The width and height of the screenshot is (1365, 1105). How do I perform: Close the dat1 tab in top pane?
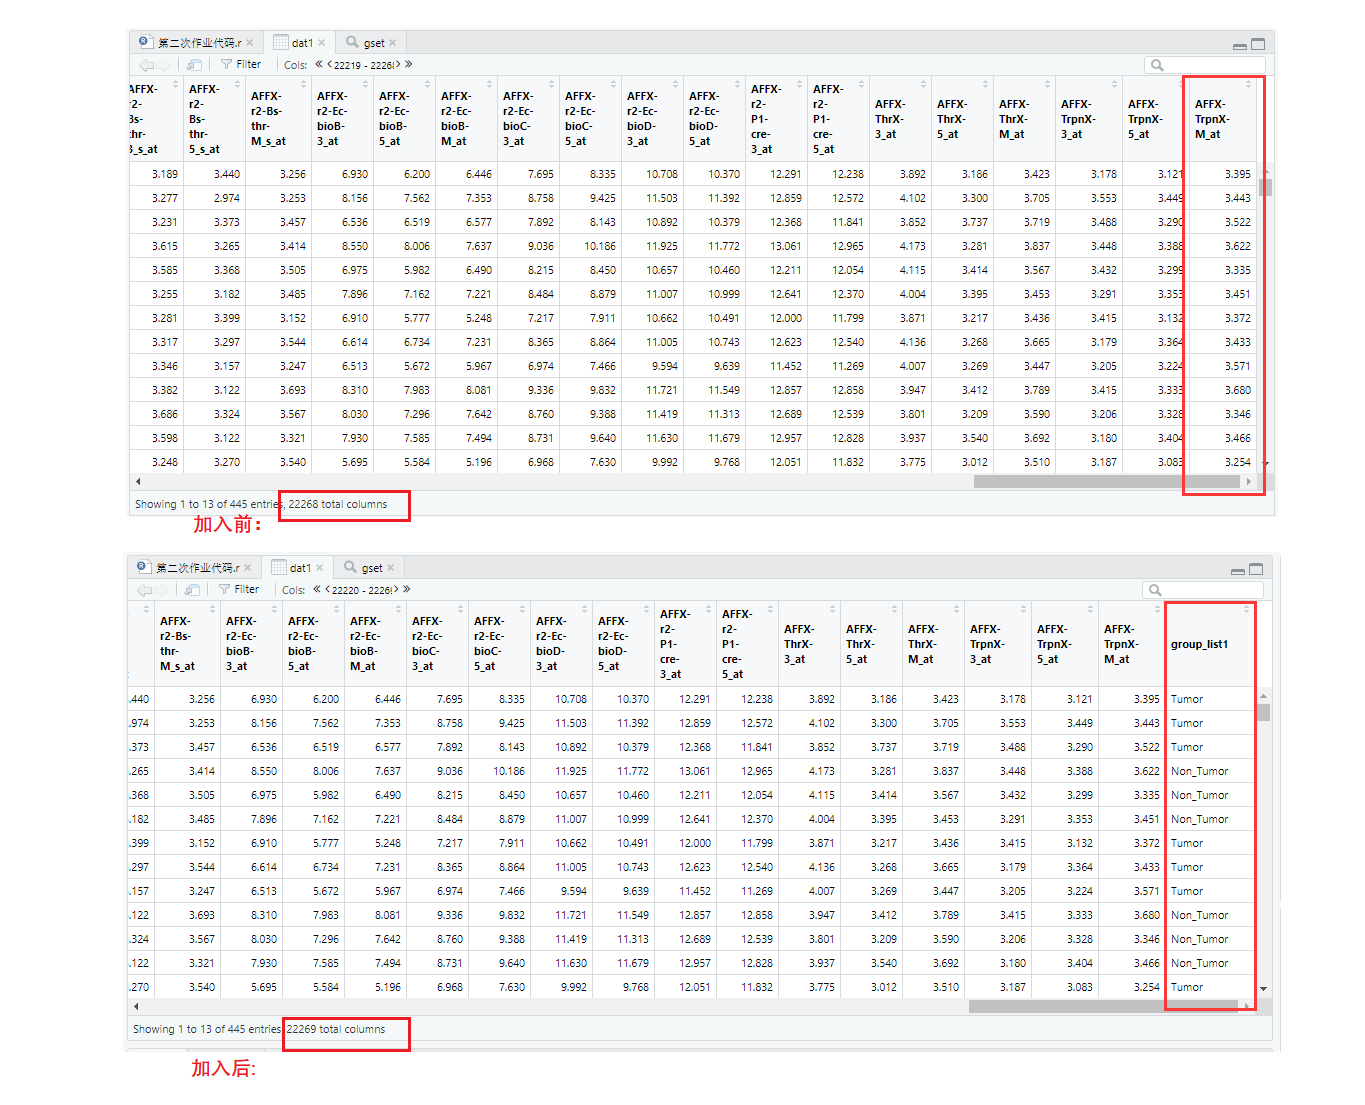(x=321, y=43)
